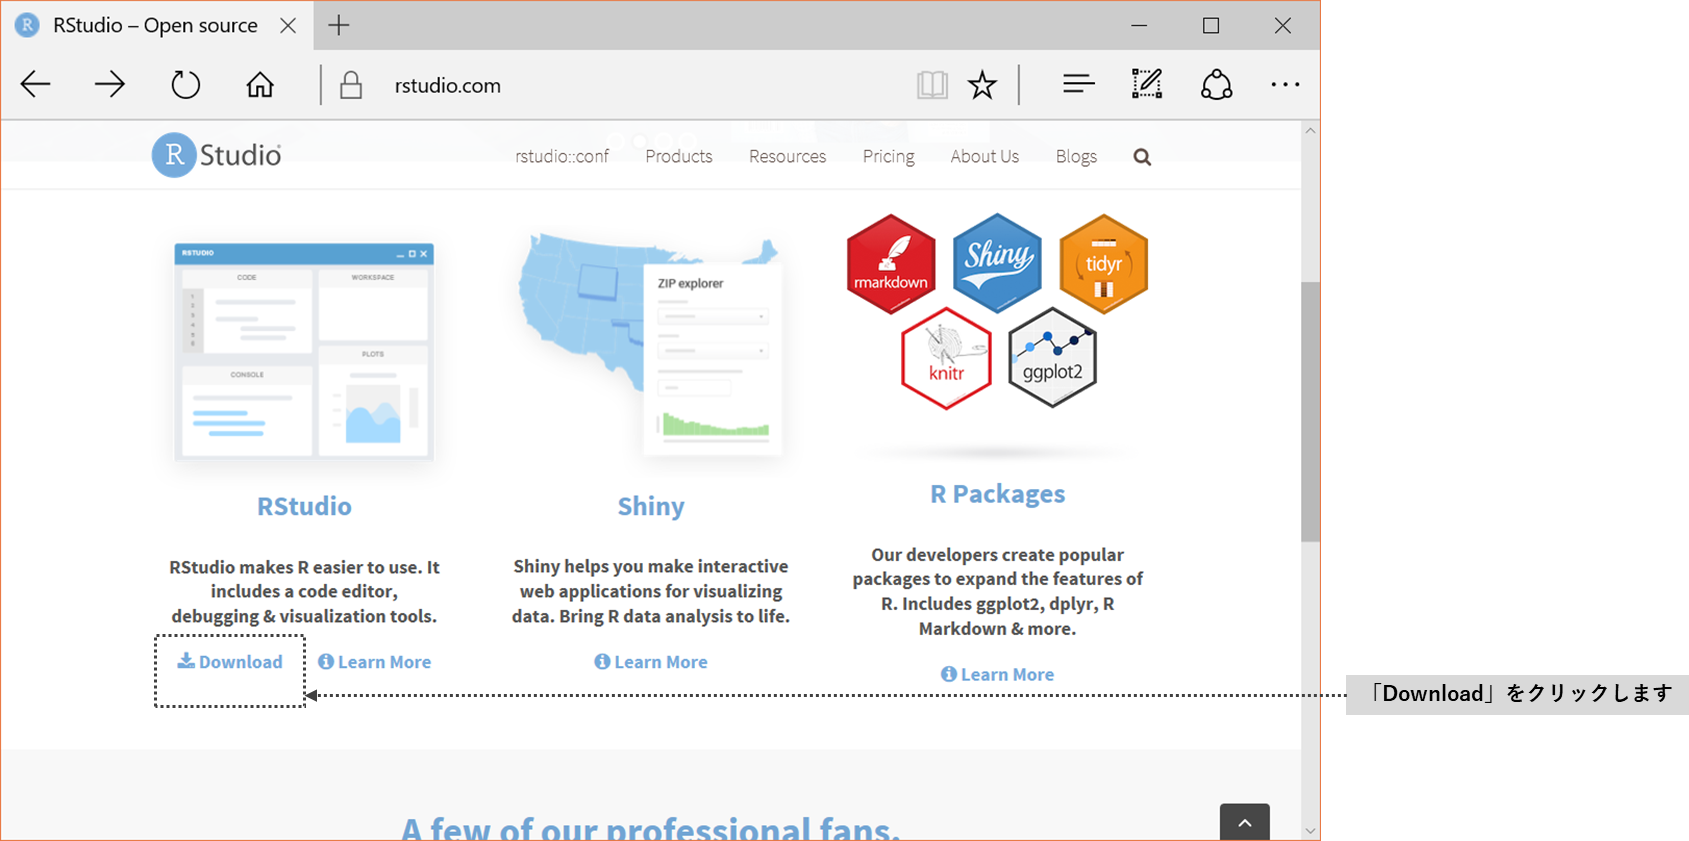Image resolution: width=1689 pixels, height=841 pixels.
Task: Open the Products navigation menu
Action: point(678,157)
